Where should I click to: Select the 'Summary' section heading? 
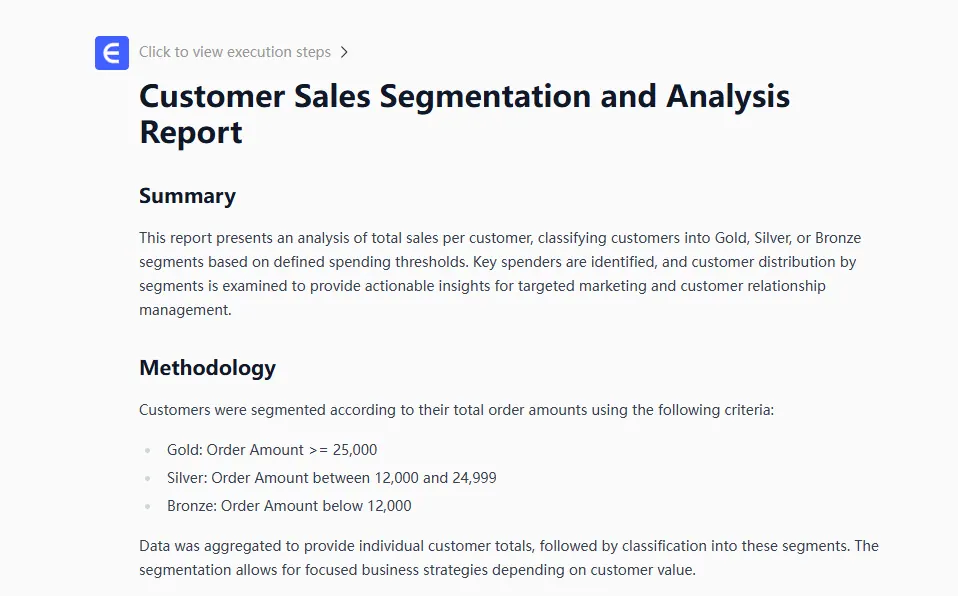pos(187,196)
